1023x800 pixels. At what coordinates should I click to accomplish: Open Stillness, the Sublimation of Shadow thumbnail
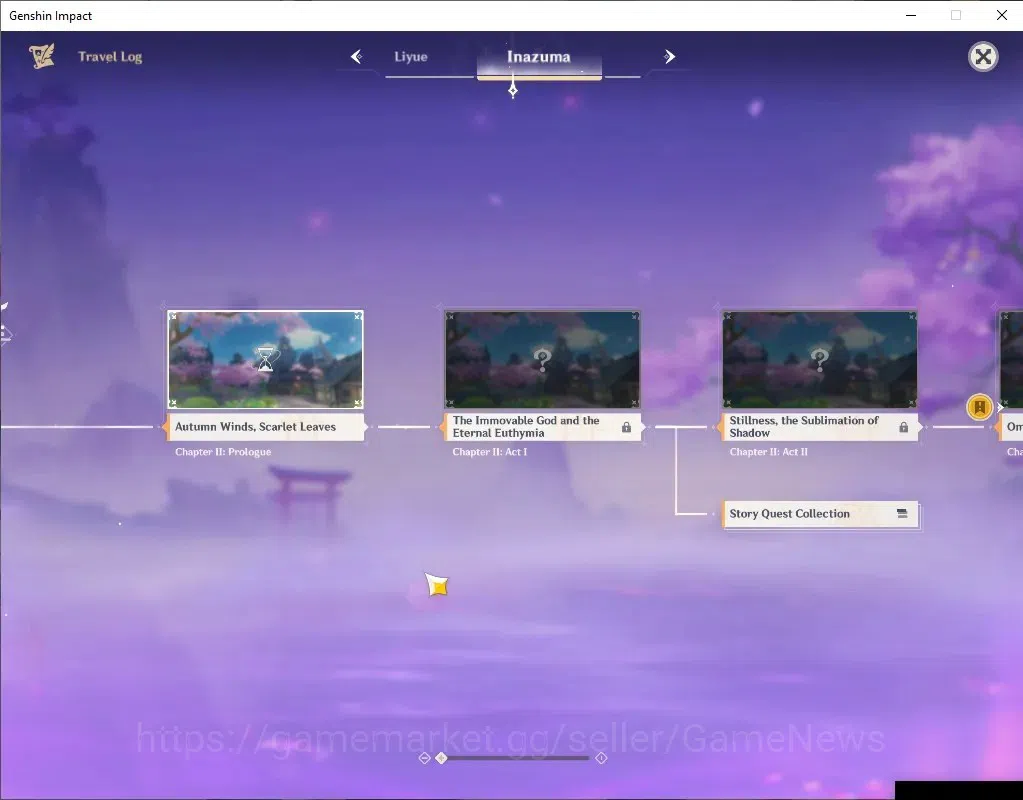click(819, 360)
